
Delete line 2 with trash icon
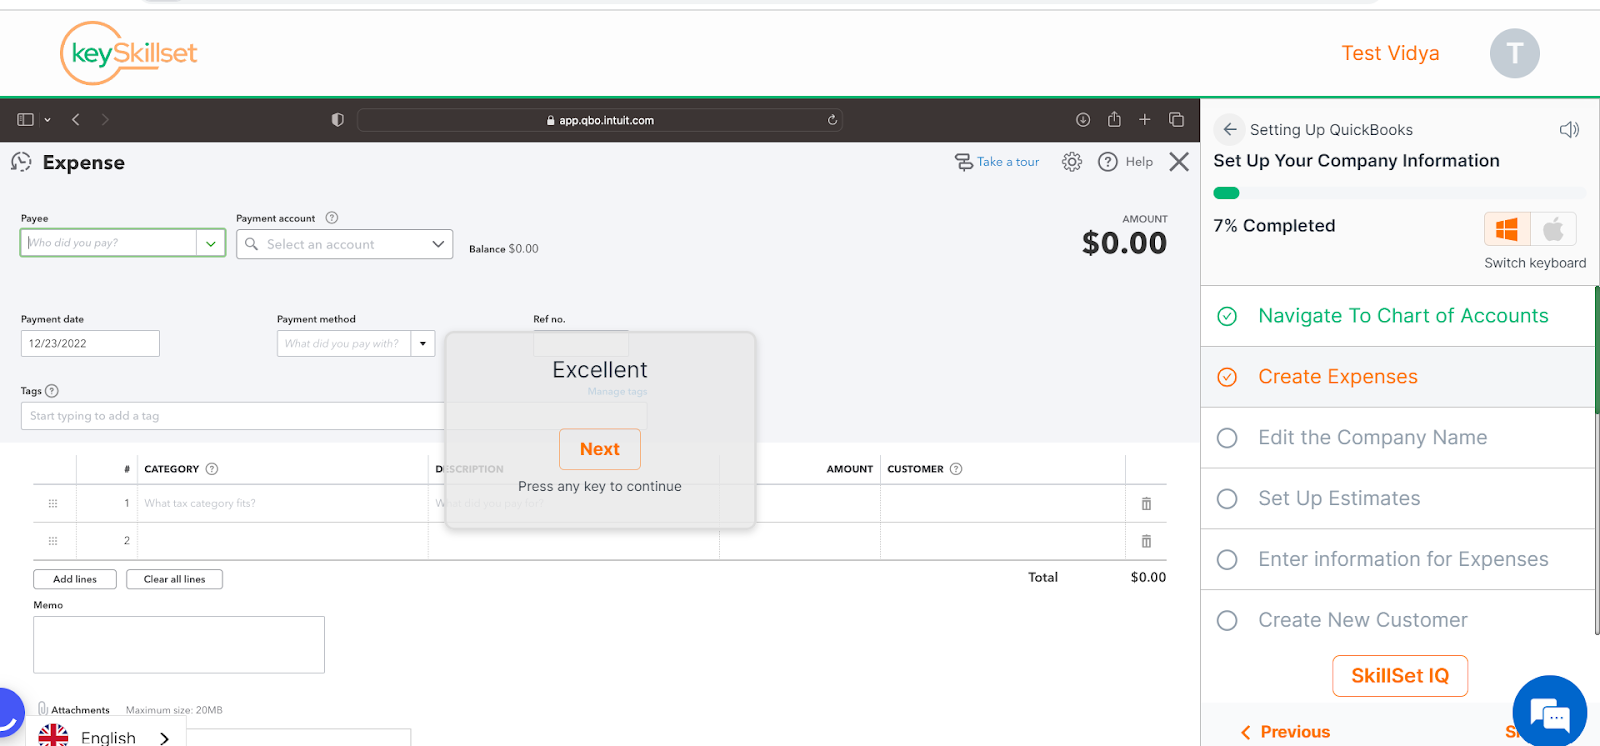click(1147, 541)
